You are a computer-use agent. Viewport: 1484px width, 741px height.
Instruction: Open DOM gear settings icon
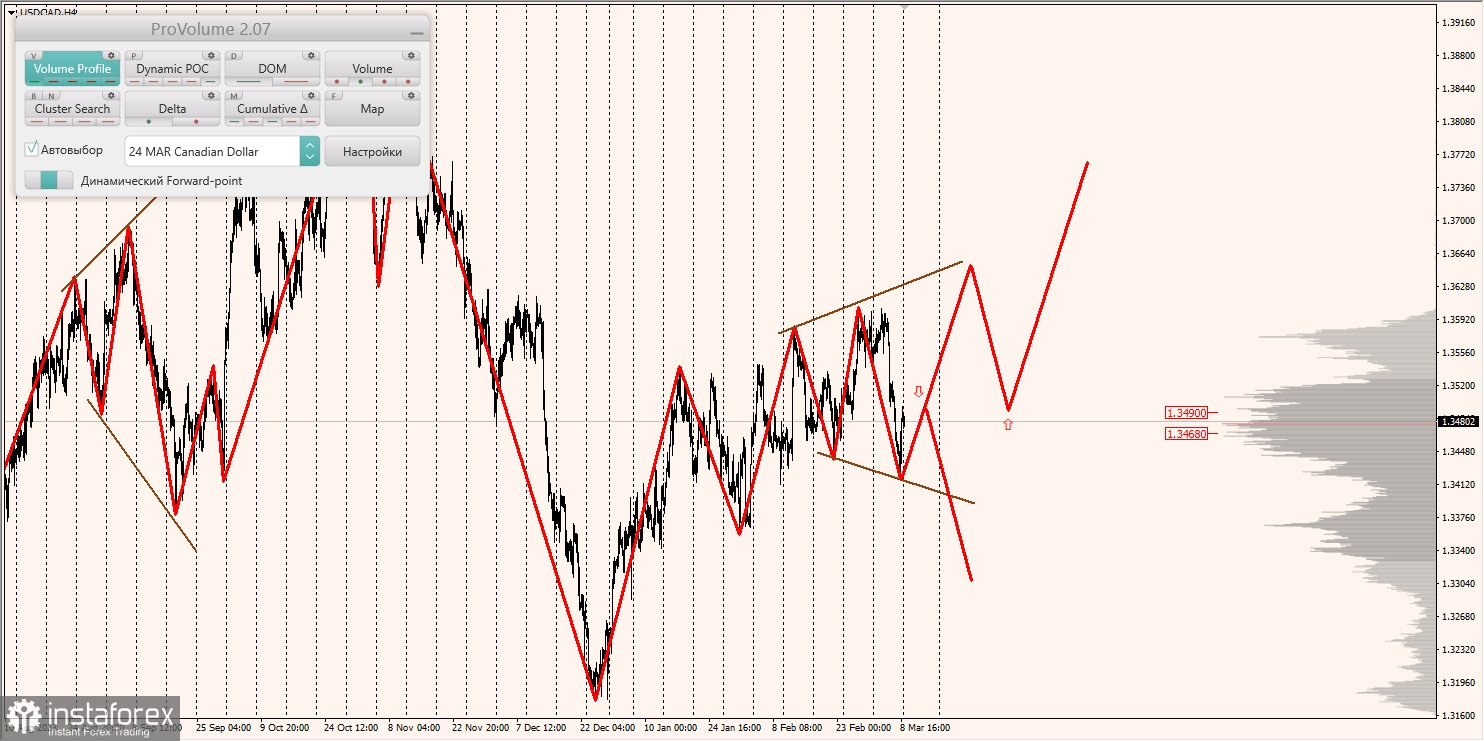point(311,55)
